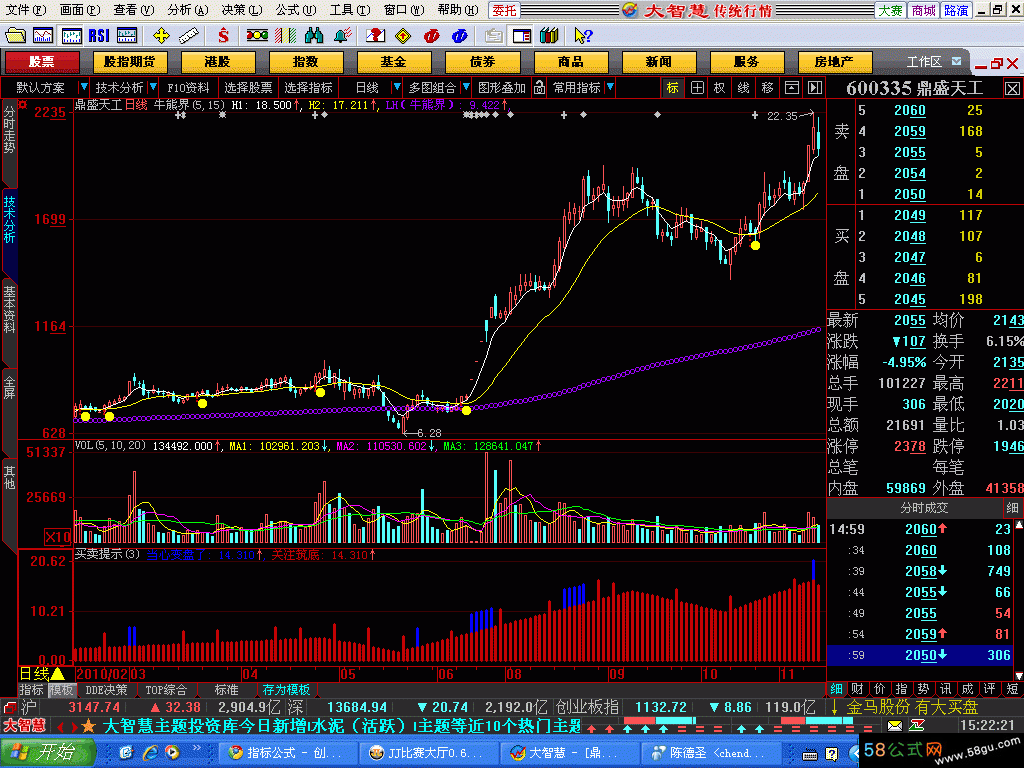Viewport: 1024px width, 768px height.
Task: Select the line chart toolbar icon
Action: tap(43, 35)
